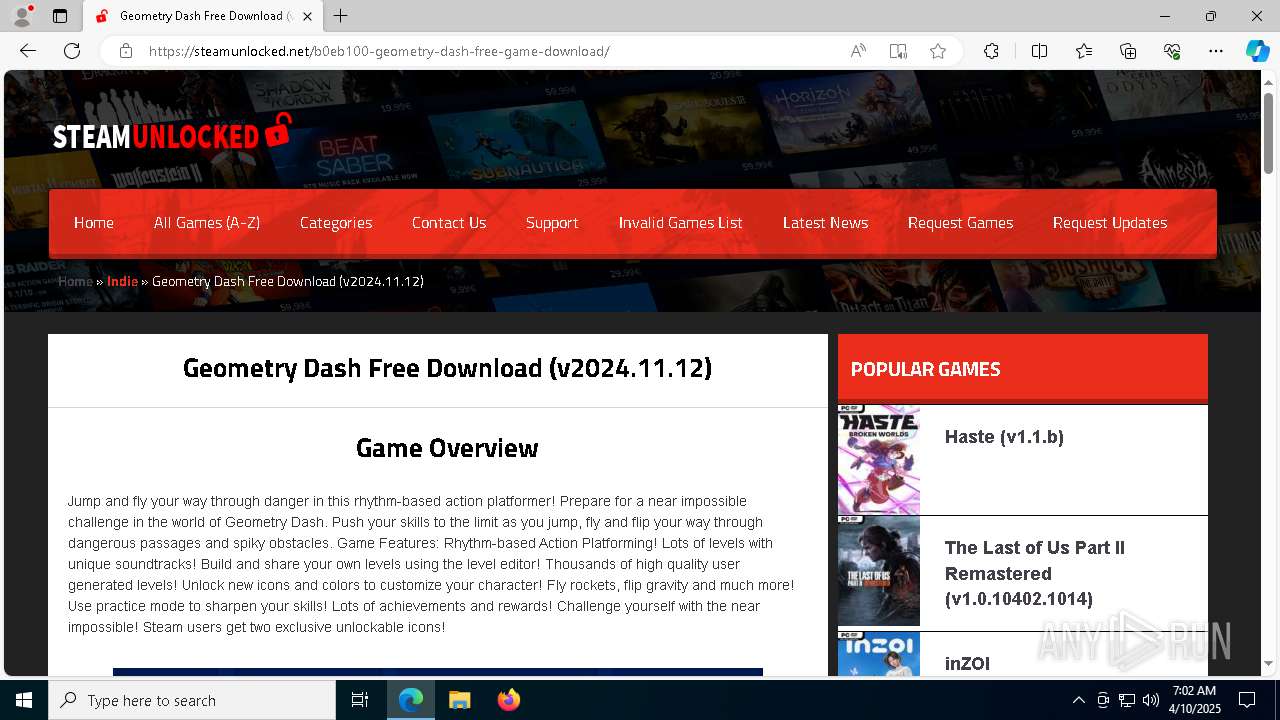Go to Home in navigation bar
1280x720 pixels.
coord(94,223)
